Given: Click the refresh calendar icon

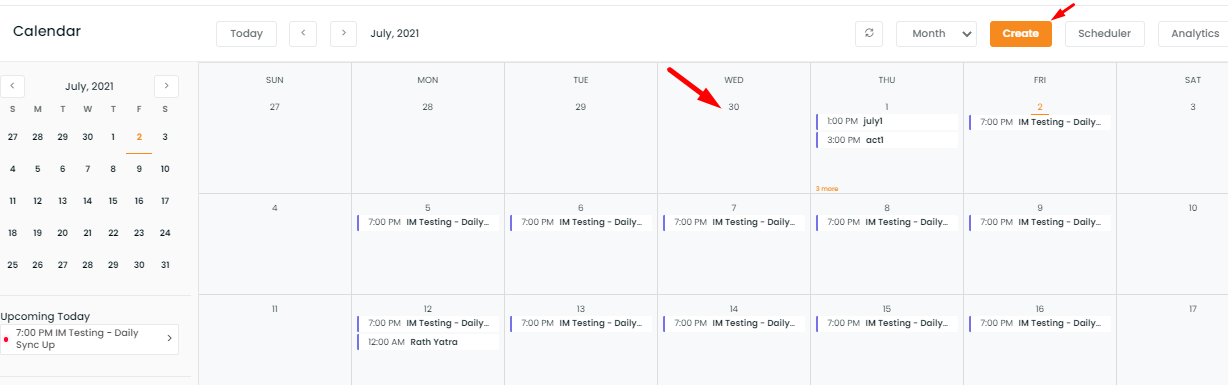Looking at the screenshot, I should point(869,33).
